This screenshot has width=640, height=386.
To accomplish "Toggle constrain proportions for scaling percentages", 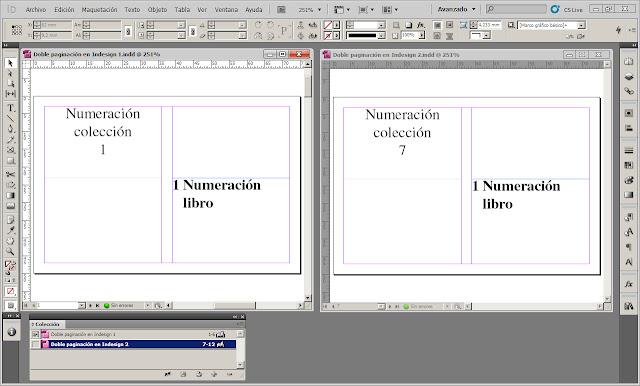I will (193, 31).
